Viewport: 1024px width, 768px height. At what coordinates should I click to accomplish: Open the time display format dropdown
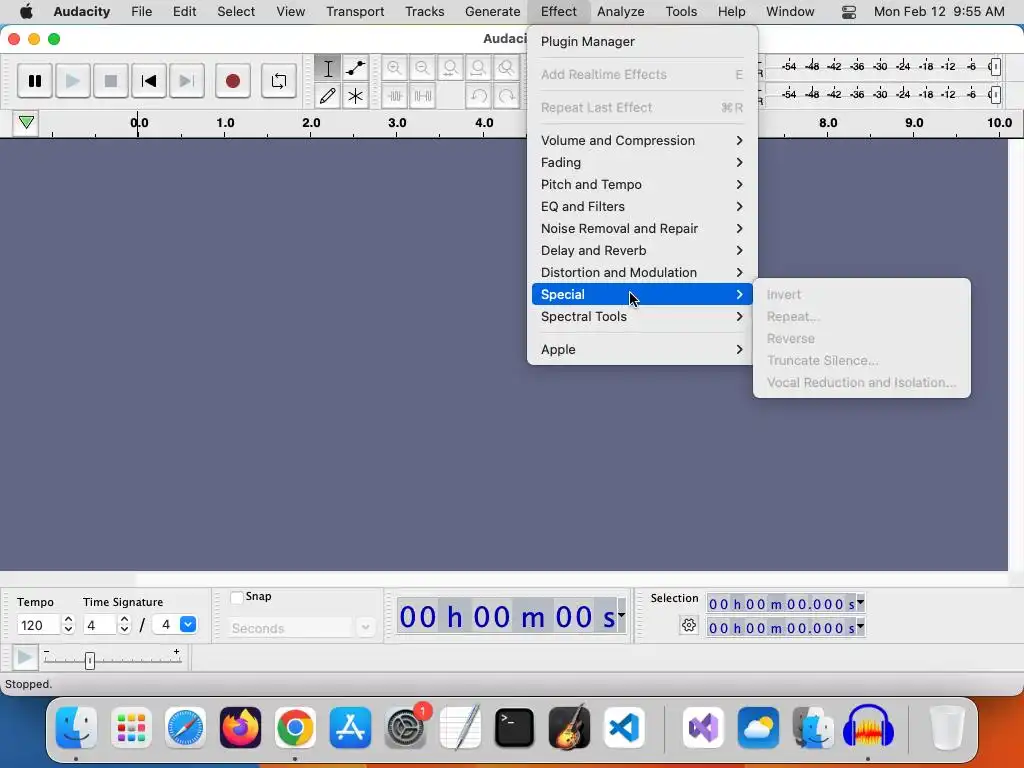[x=621, y=615]
